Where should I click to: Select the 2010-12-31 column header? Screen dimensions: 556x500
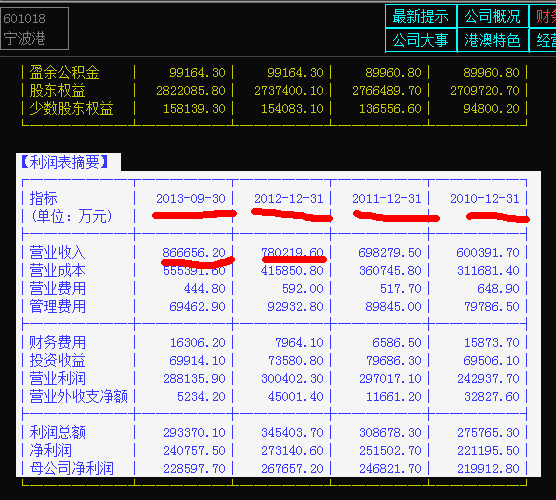click(x=485, y=199)
